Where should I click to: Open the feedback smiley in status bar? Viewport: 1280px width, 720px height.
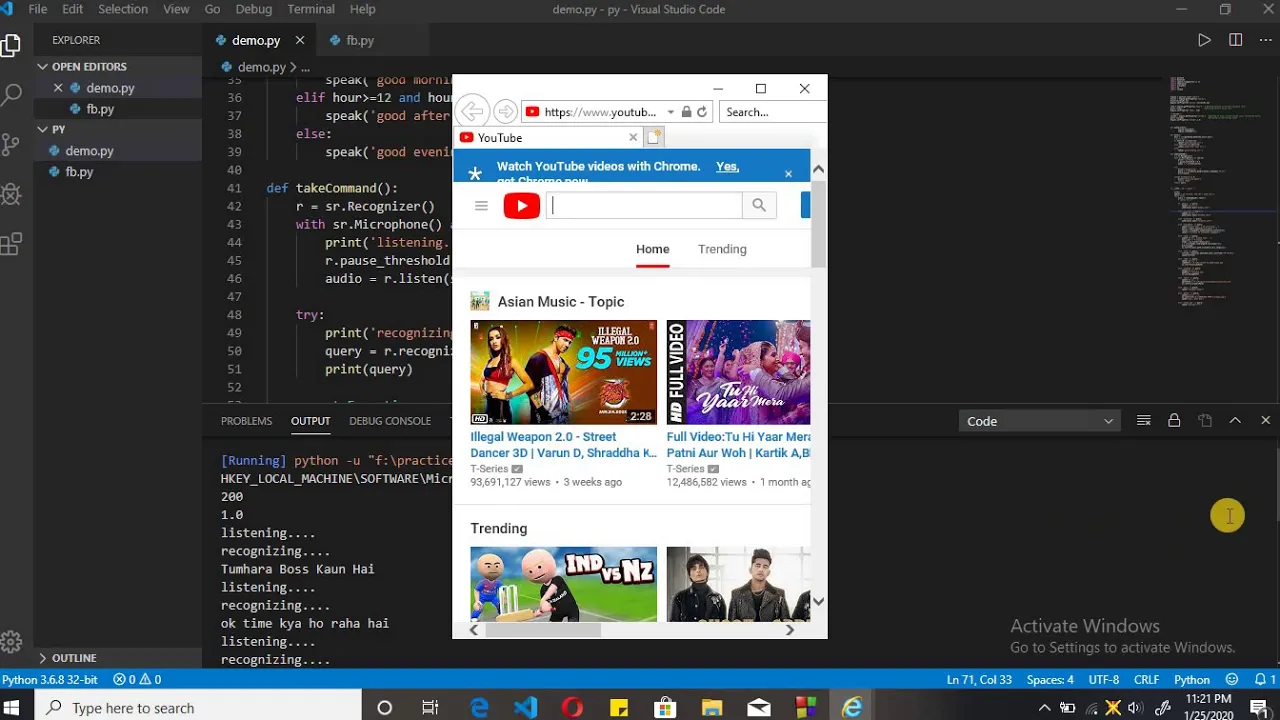[1232, 679]
